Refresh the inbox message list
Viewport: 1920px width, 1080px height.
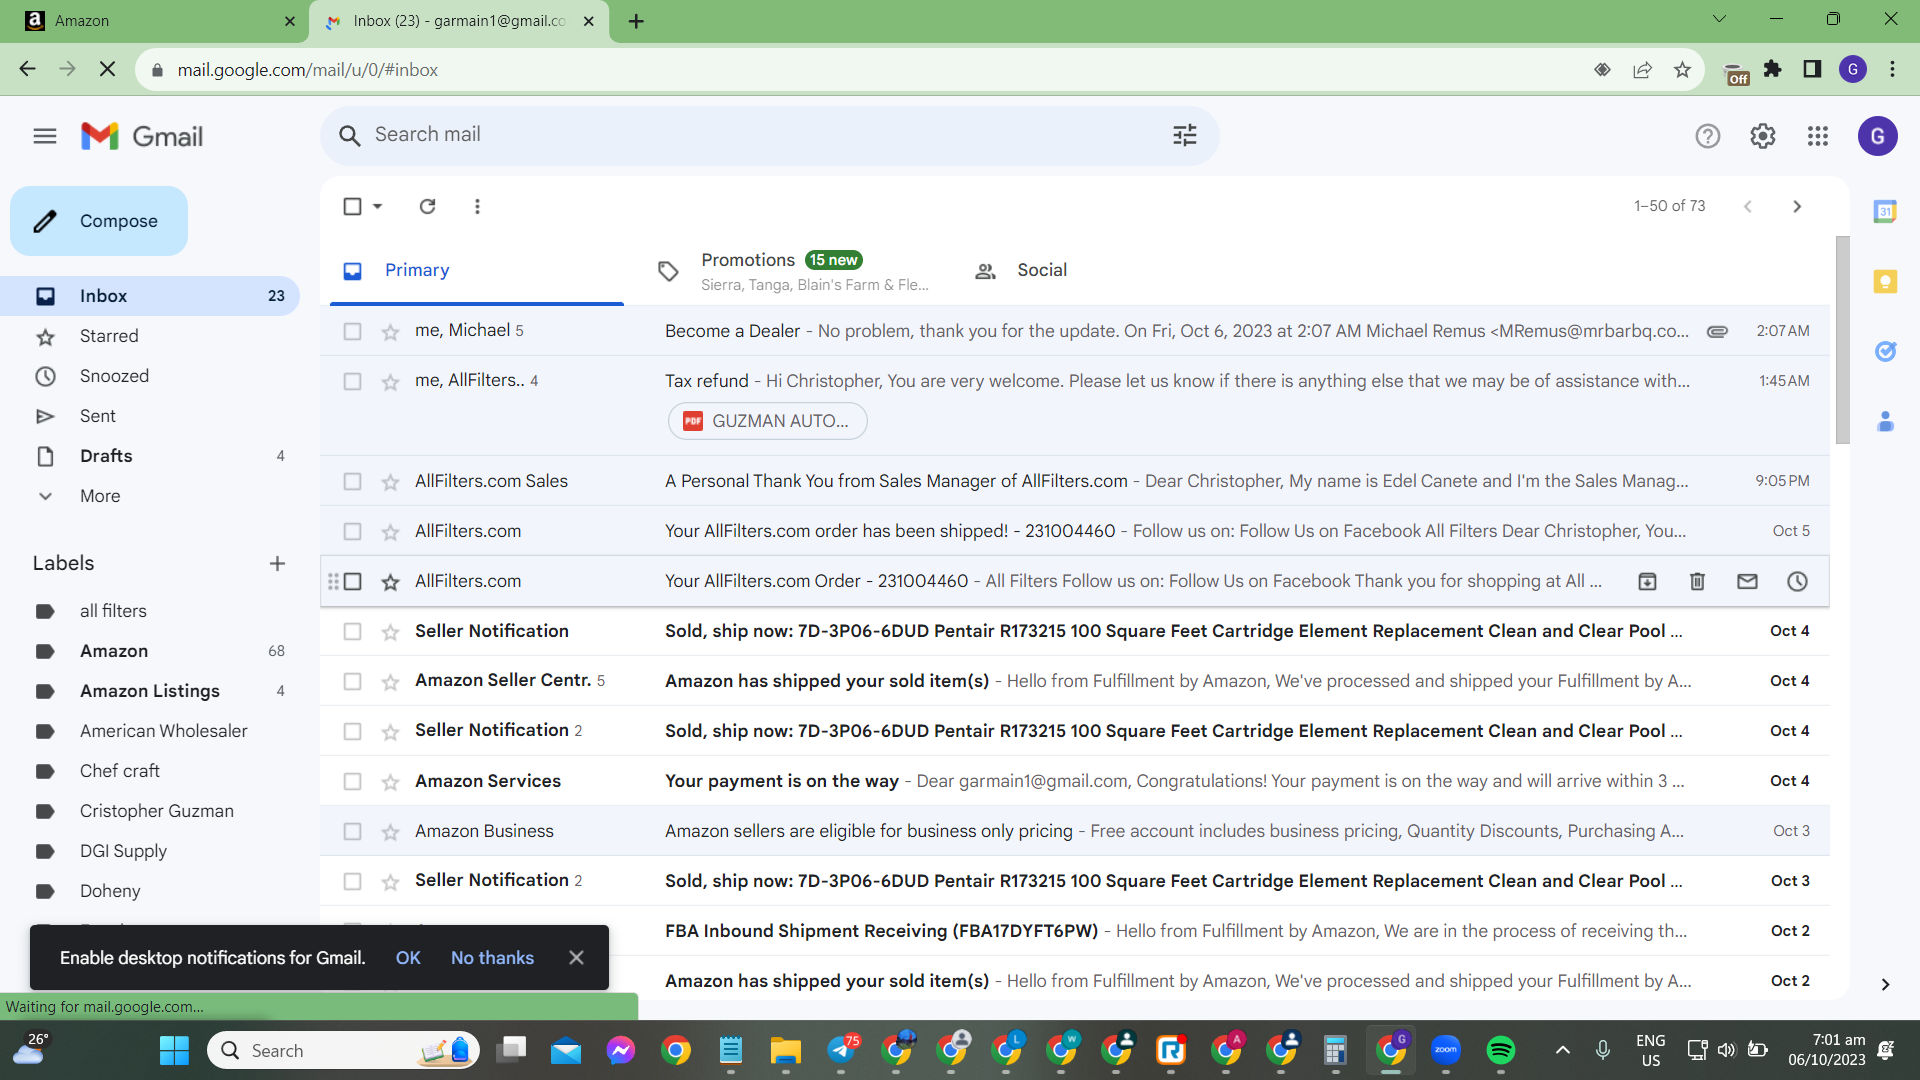[428, 206]
